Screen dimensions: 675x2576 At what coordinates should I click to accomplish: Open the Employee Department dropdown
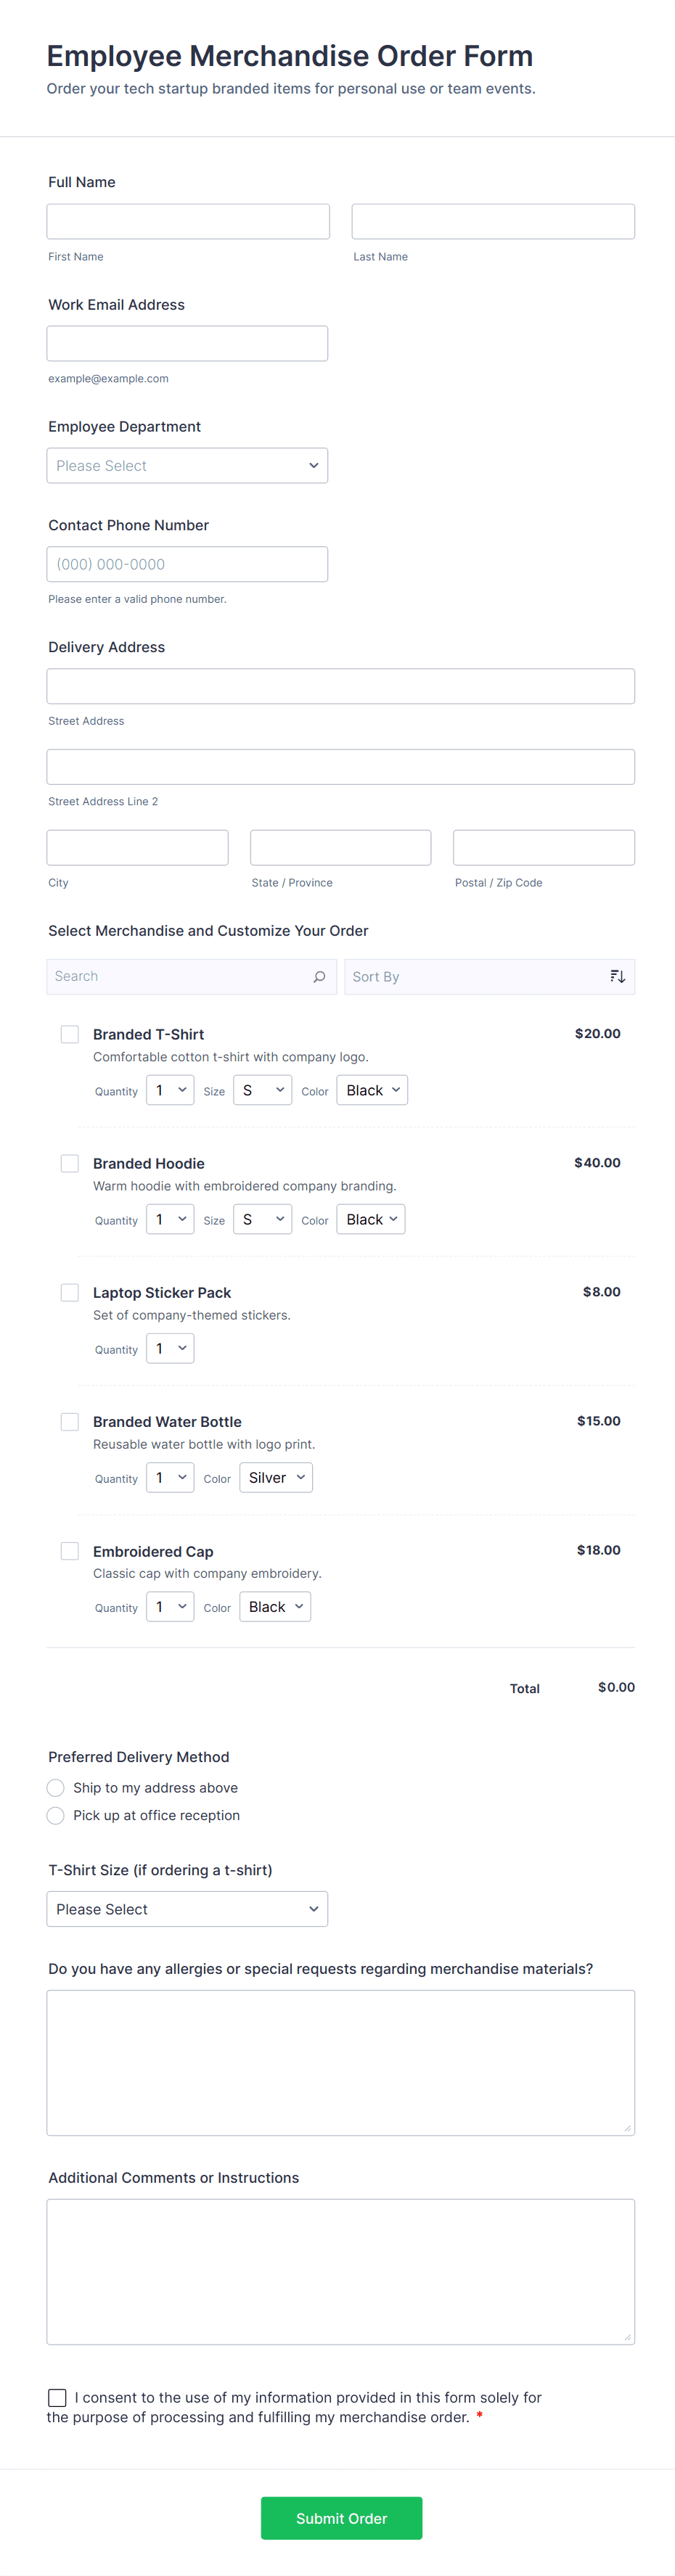187,465
